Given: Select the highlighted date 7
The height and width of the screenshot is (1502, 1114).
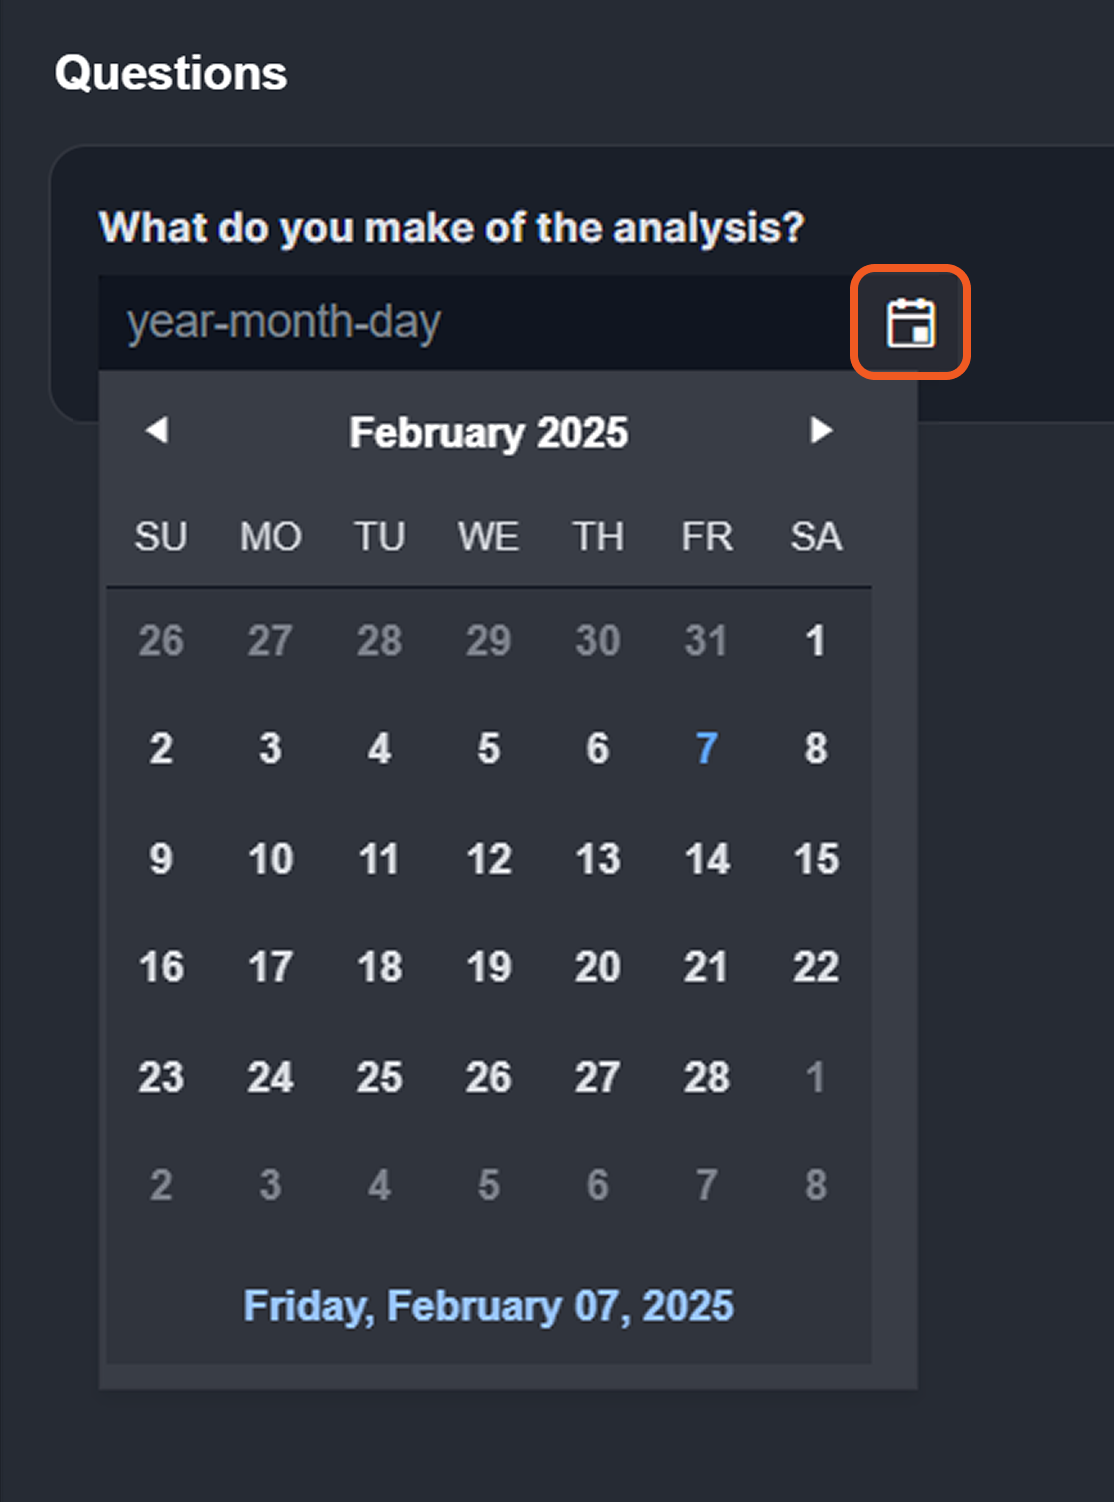Looking at the screenshot, I should tap(705, 748).
